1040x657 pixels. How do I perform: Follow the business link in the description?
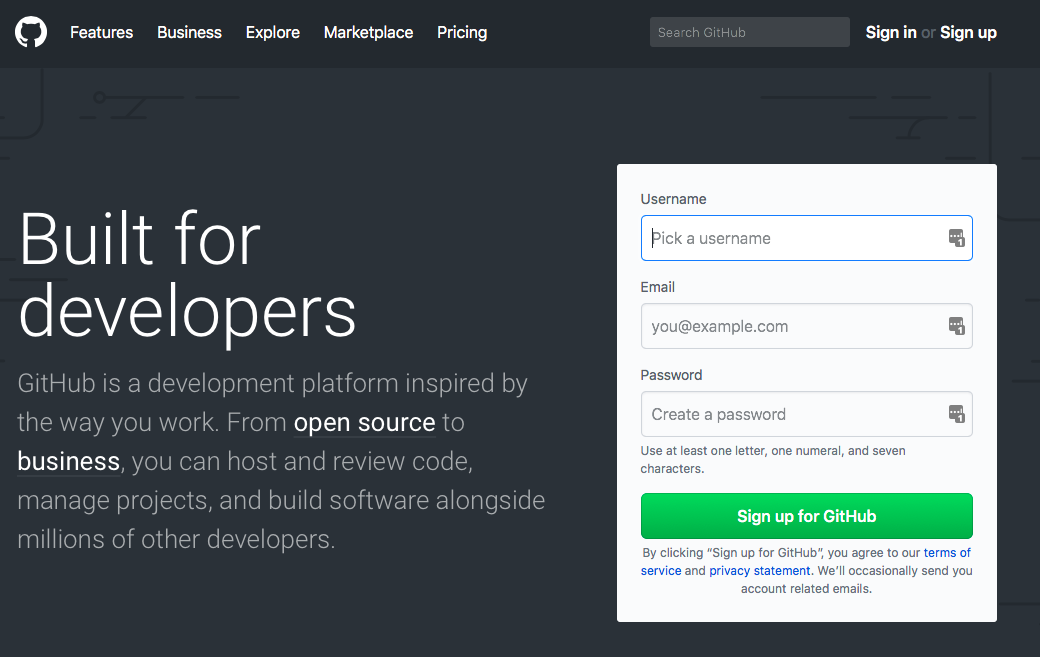pyautogui.click(x=68, y=461)
